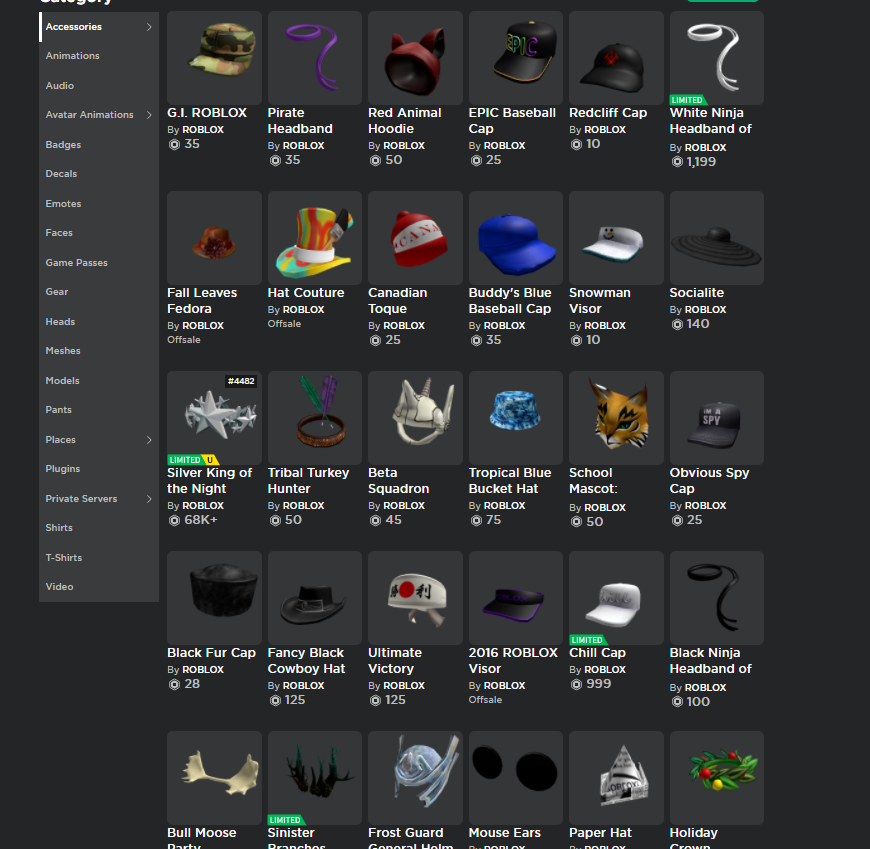Select the Animations category
The height and width of the screenshot is (849, 870).
coord(73,55)
